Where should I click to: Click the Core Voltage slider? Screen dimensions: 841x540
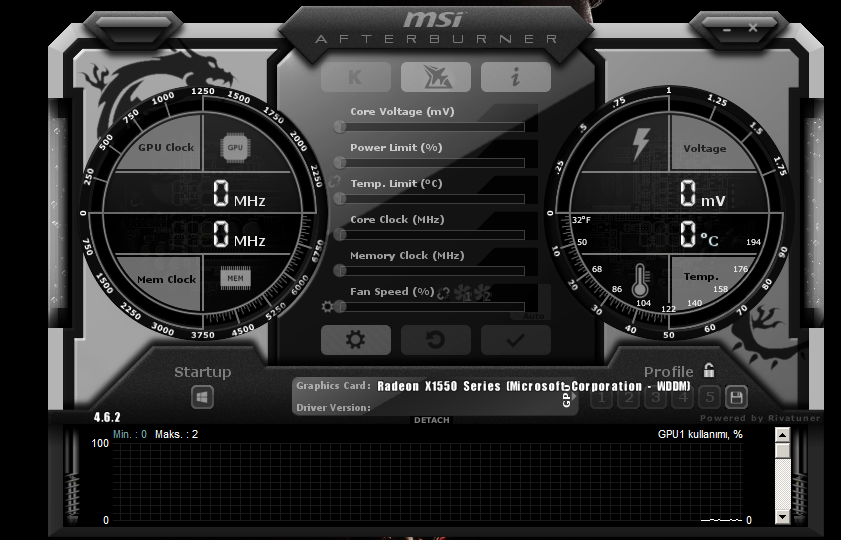(429, 127)
